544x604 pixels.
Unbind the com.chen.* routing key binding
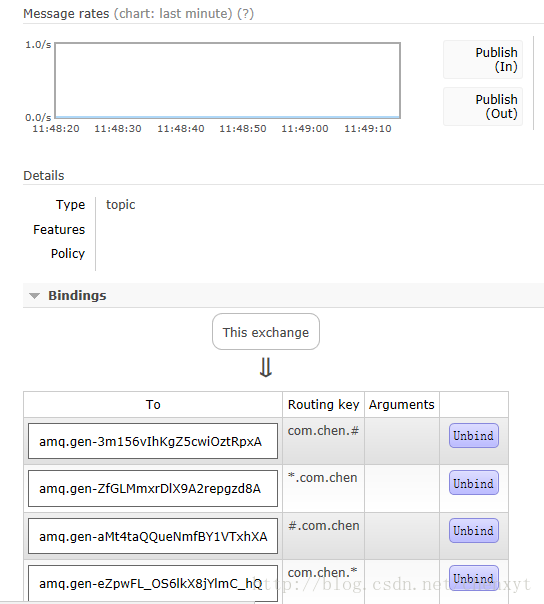(473, 578)
